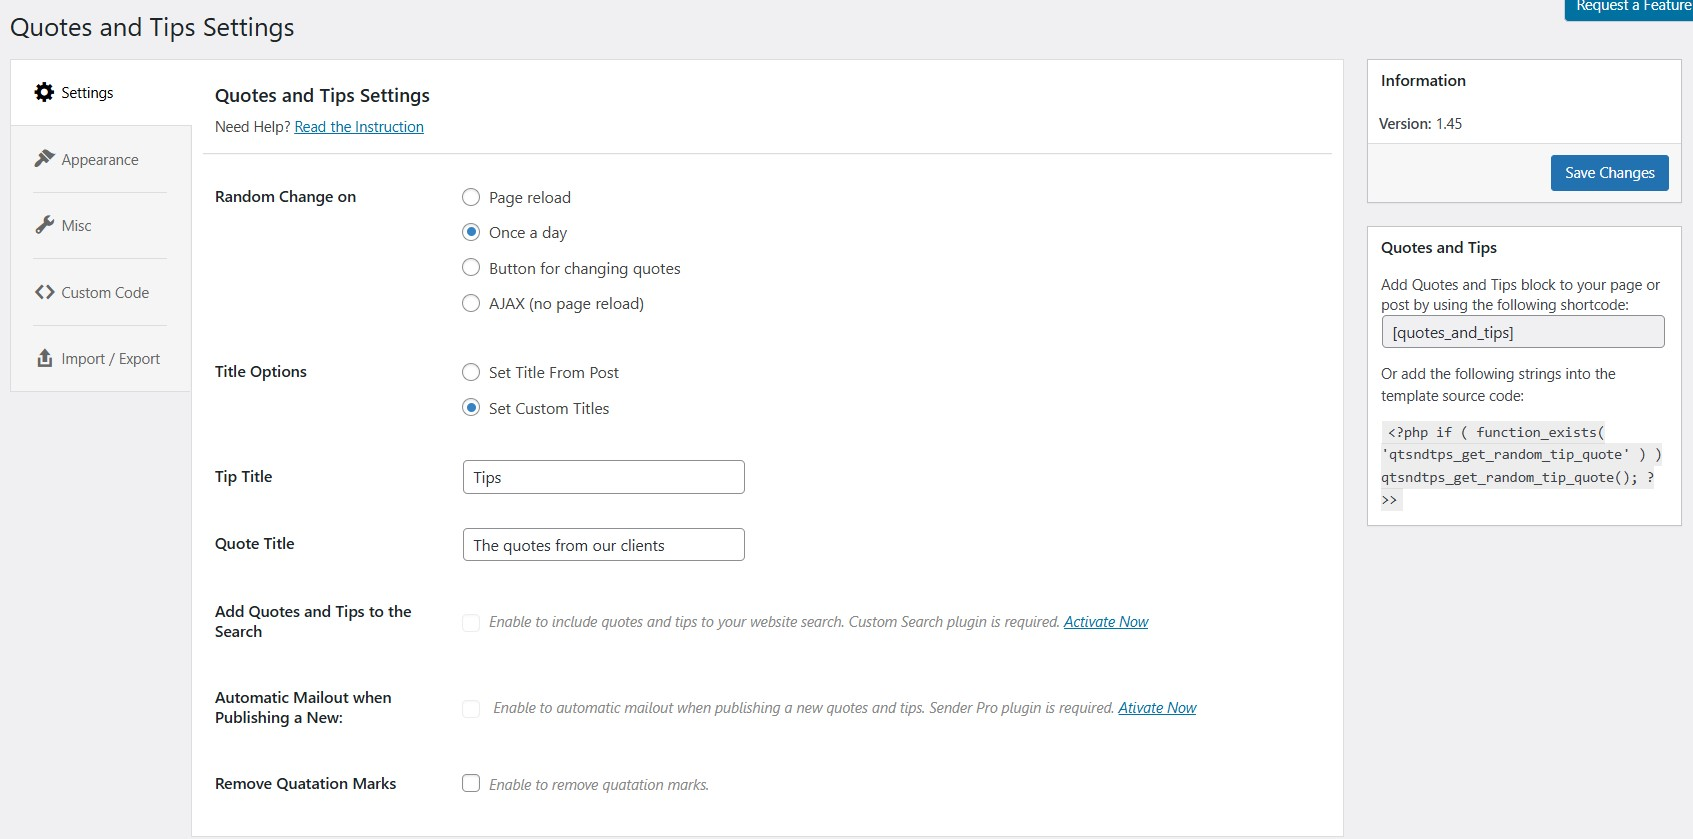Click the Misc wrench icon
Image resolution: width=1693 pixels, height=839 pixels.
(x=44, y=225)
